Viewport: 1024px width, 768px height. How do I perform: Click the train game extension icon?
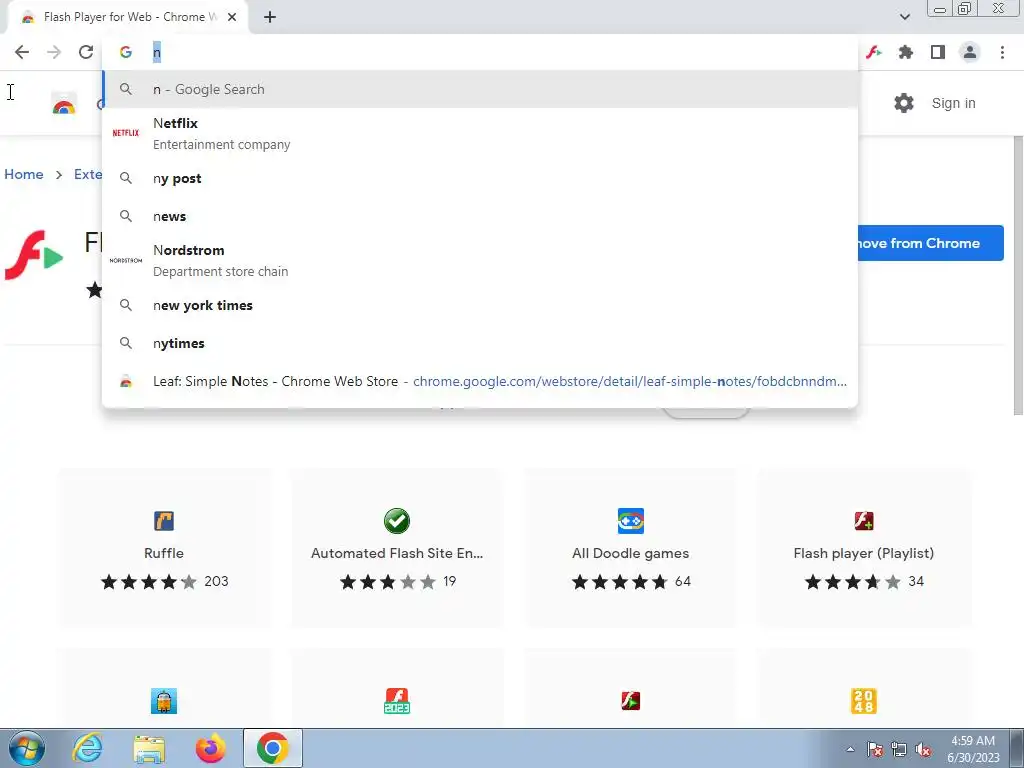pyautogui.click(x=164, y=701)
